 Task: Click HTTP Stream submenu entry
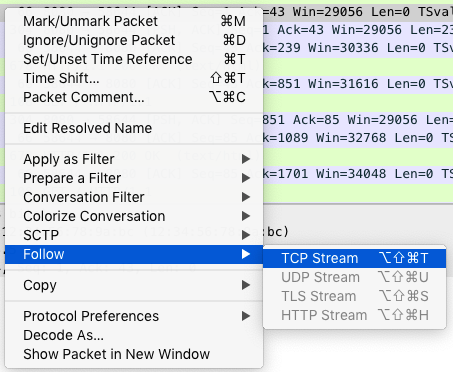tap(355, 315)
